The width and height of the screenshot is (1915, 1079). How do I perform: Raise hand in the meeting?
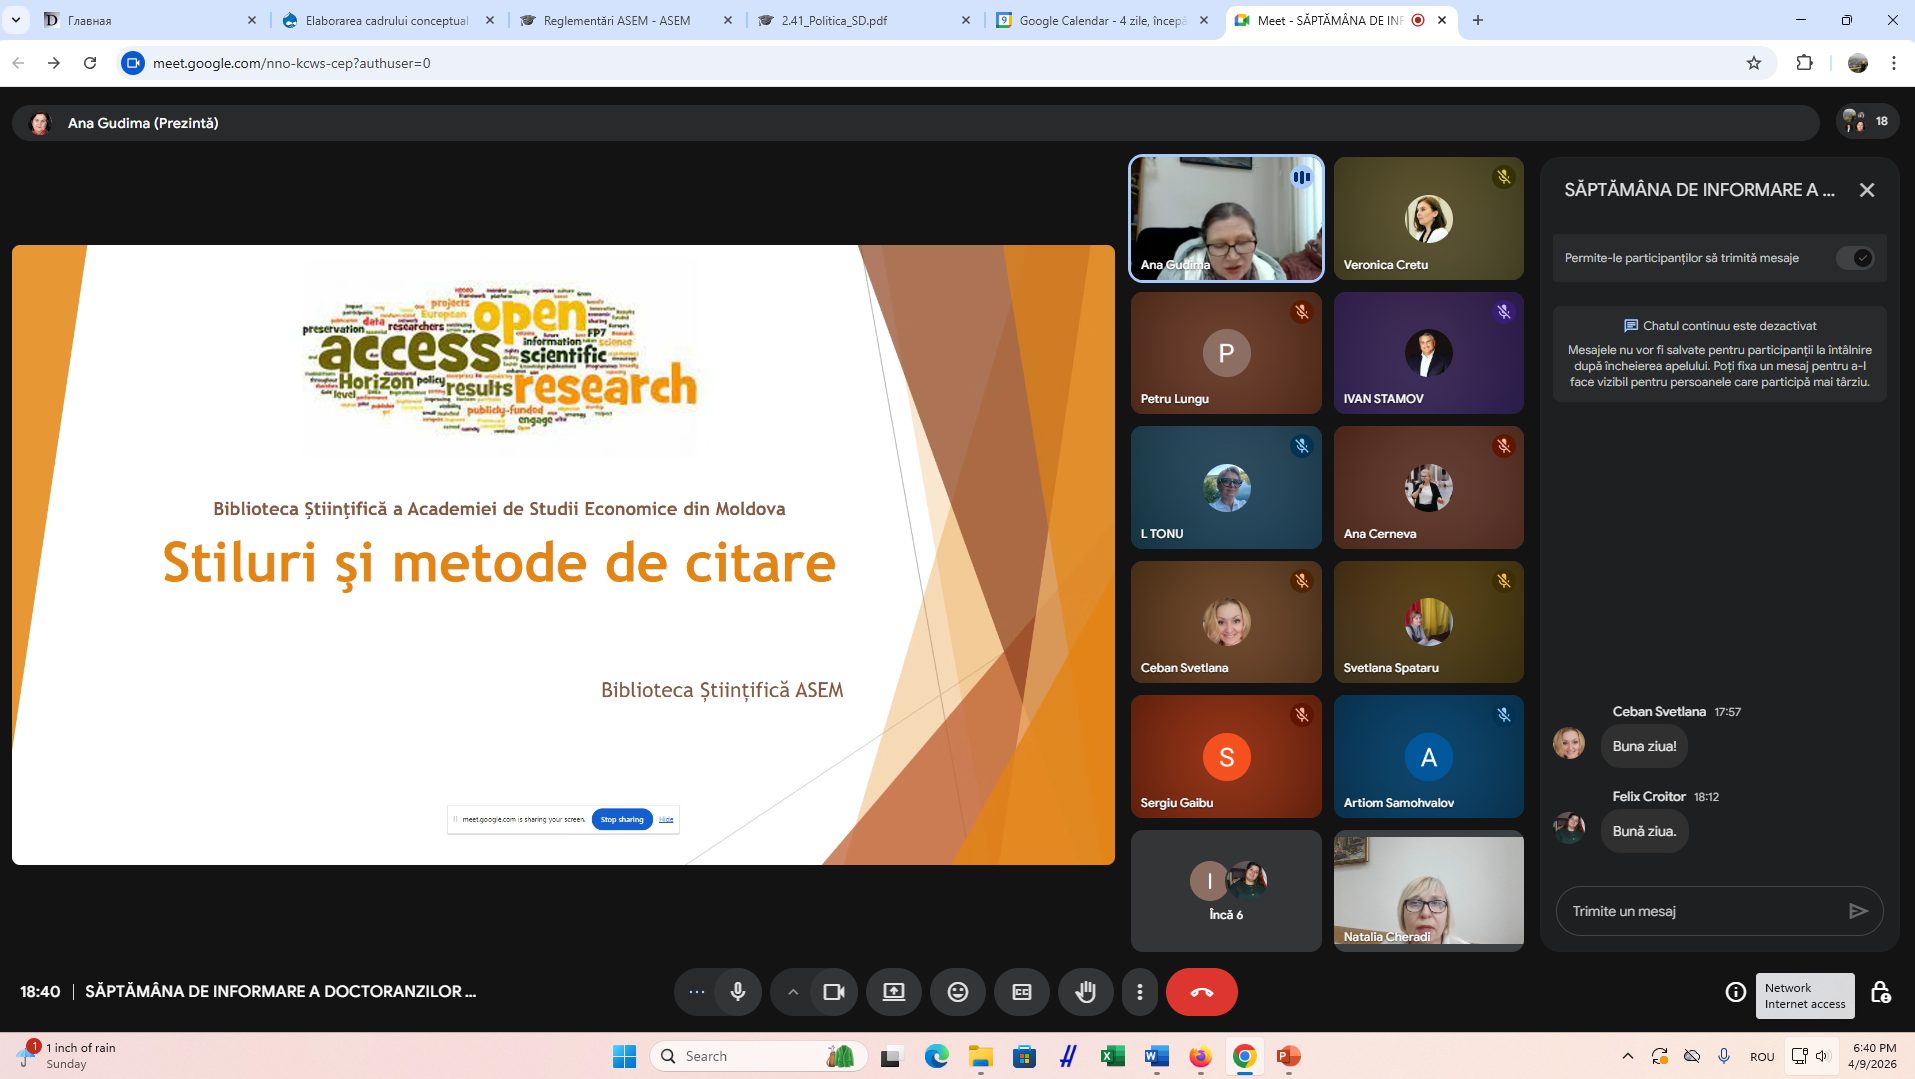click(x=1085, y=992)
